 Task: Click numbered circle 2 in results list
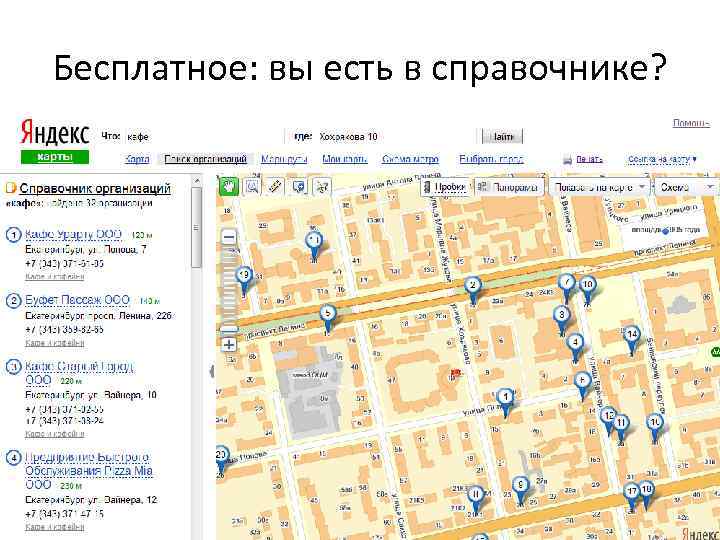13,301
